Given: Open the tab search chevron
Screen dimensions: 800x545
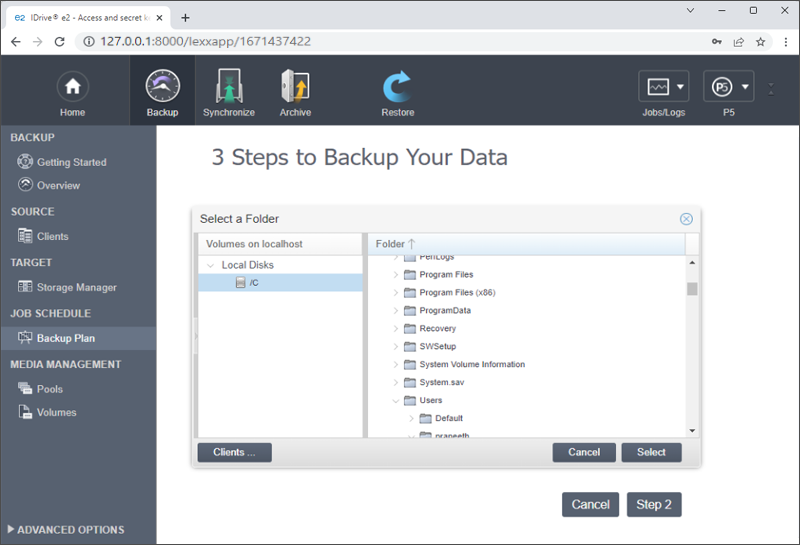Looking at the screenshot, I should (x=690, y=10).
